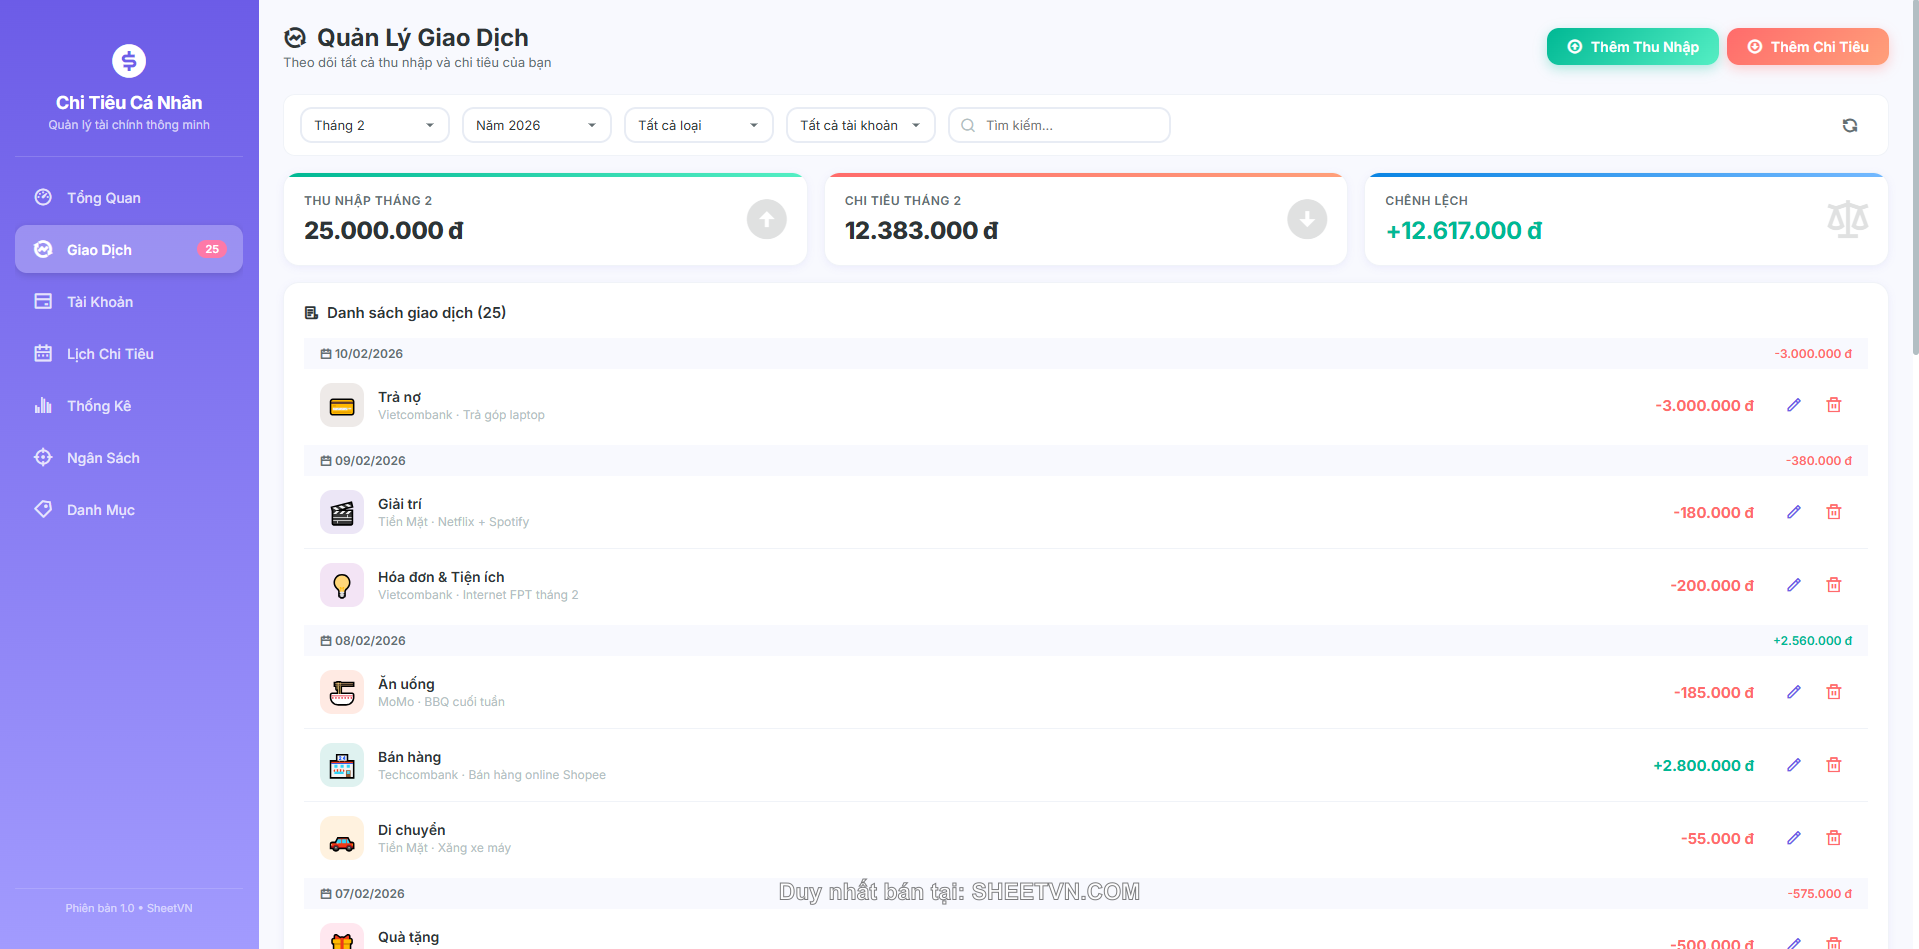Expand the Tất cả tài khoản dropdown
Image resolution: width=1919 pixels, height=949 pixels.
(x=860, y=125)
